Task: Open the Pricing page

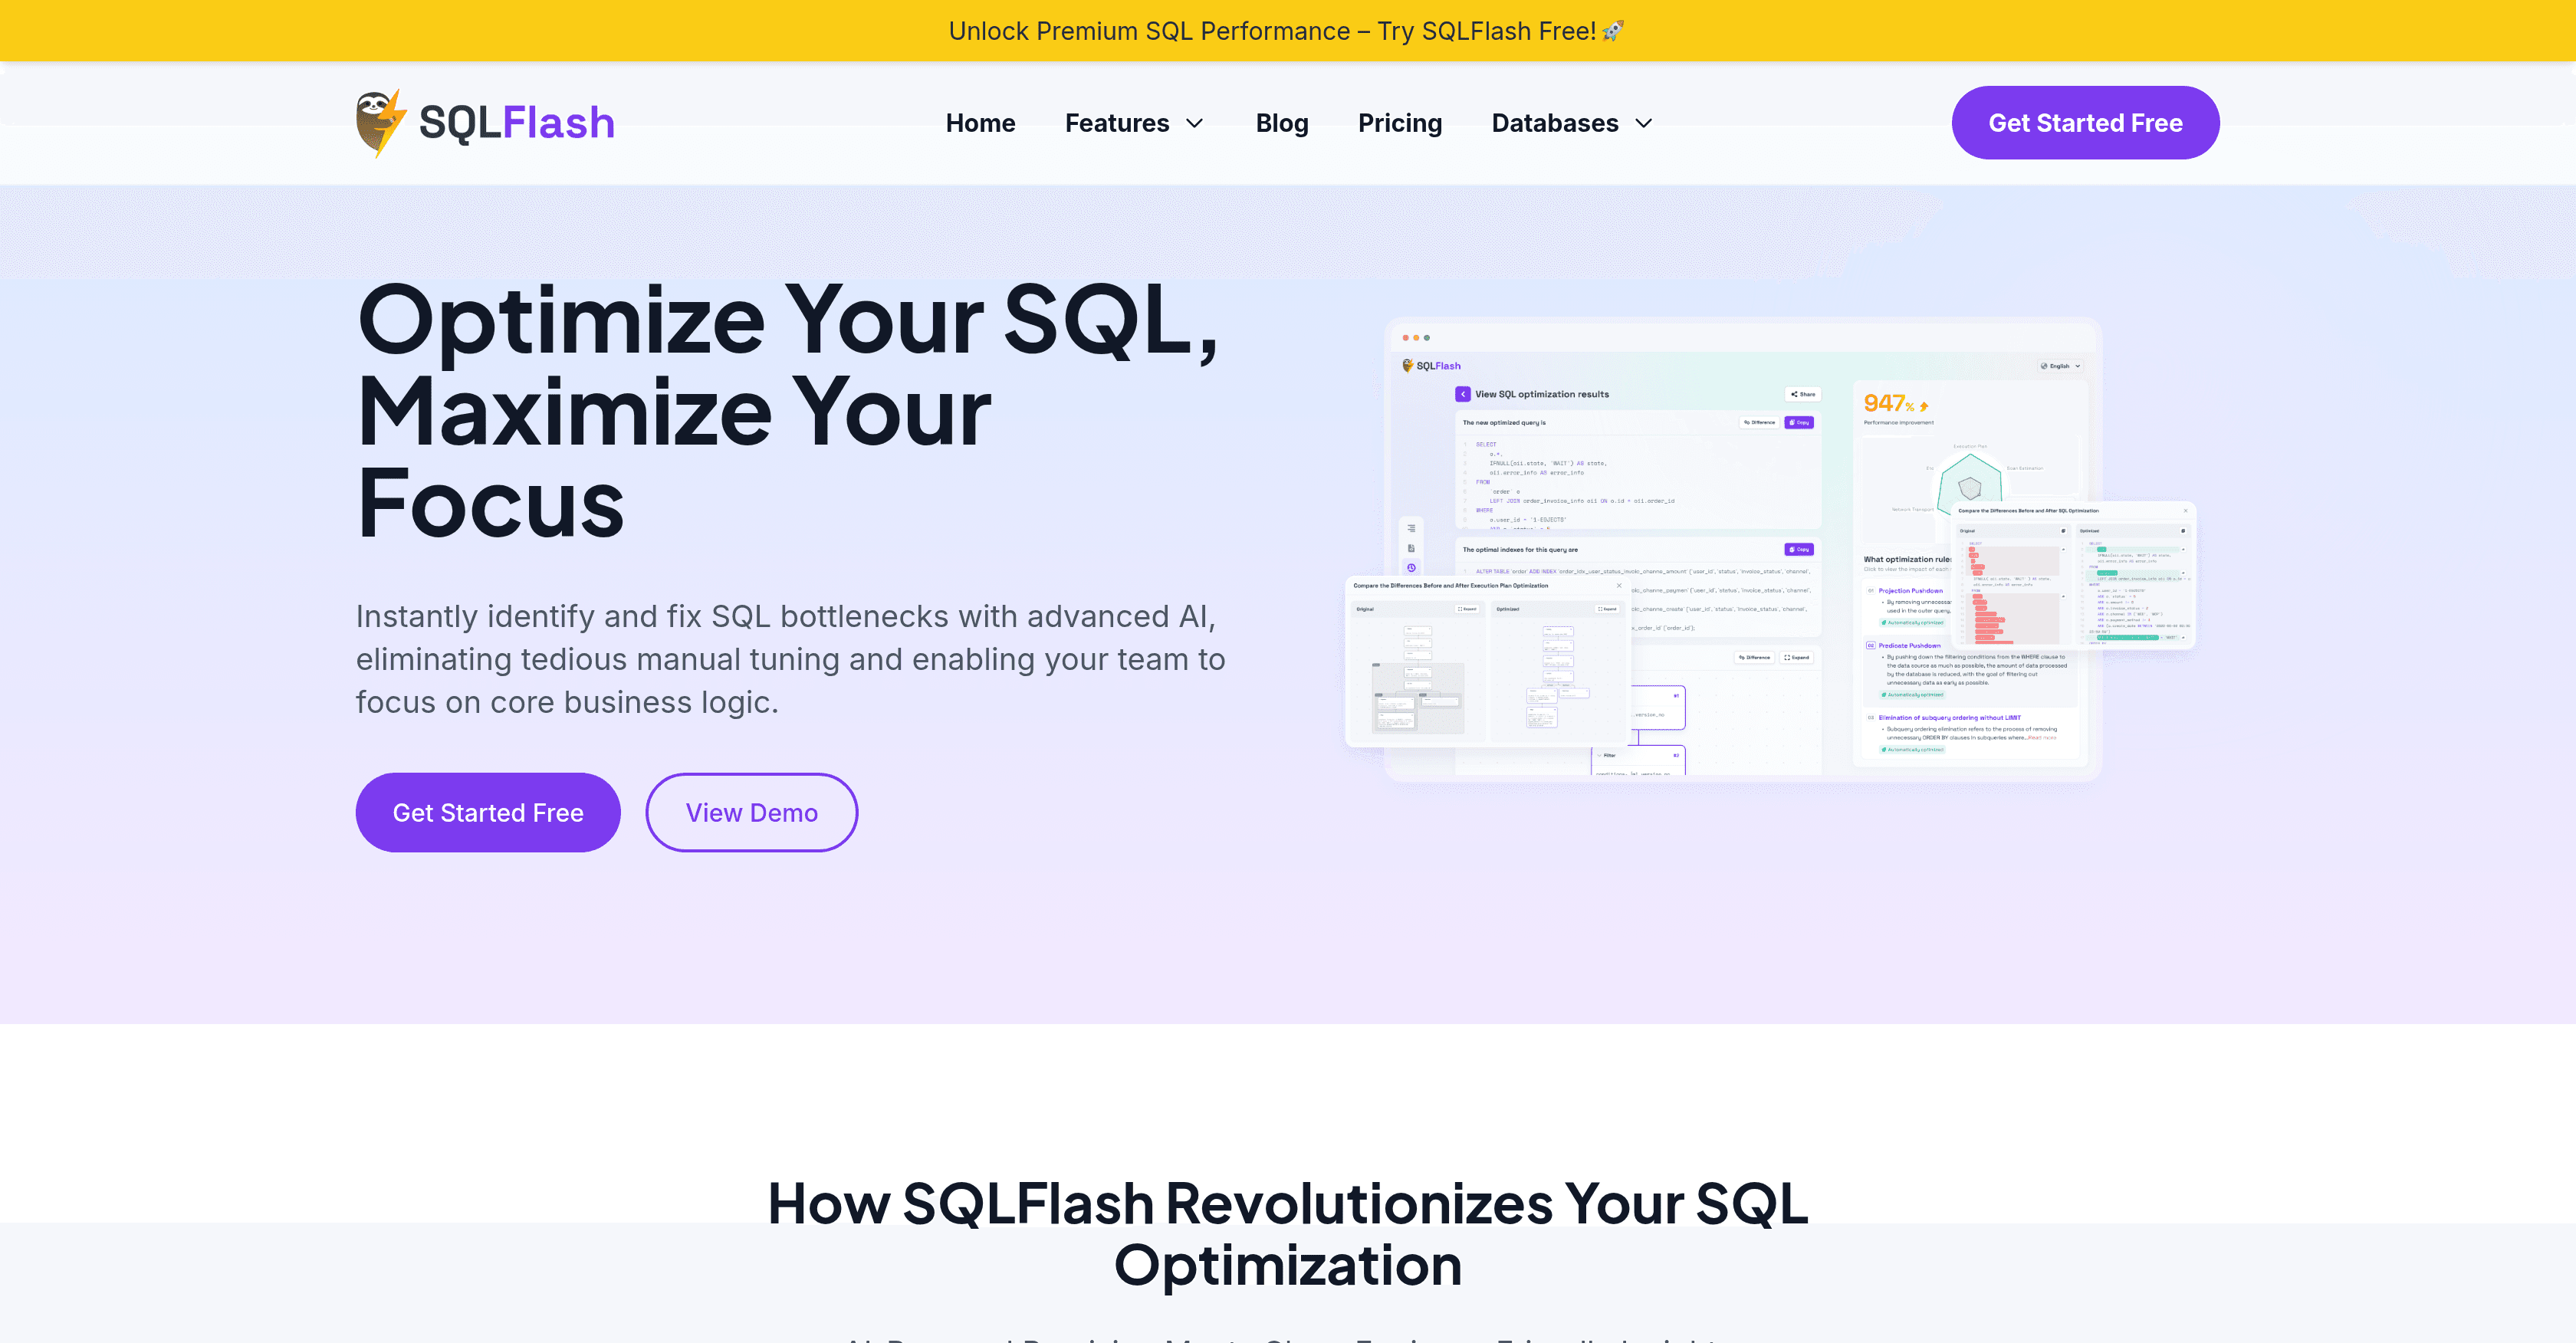Action: [1400, 123]
